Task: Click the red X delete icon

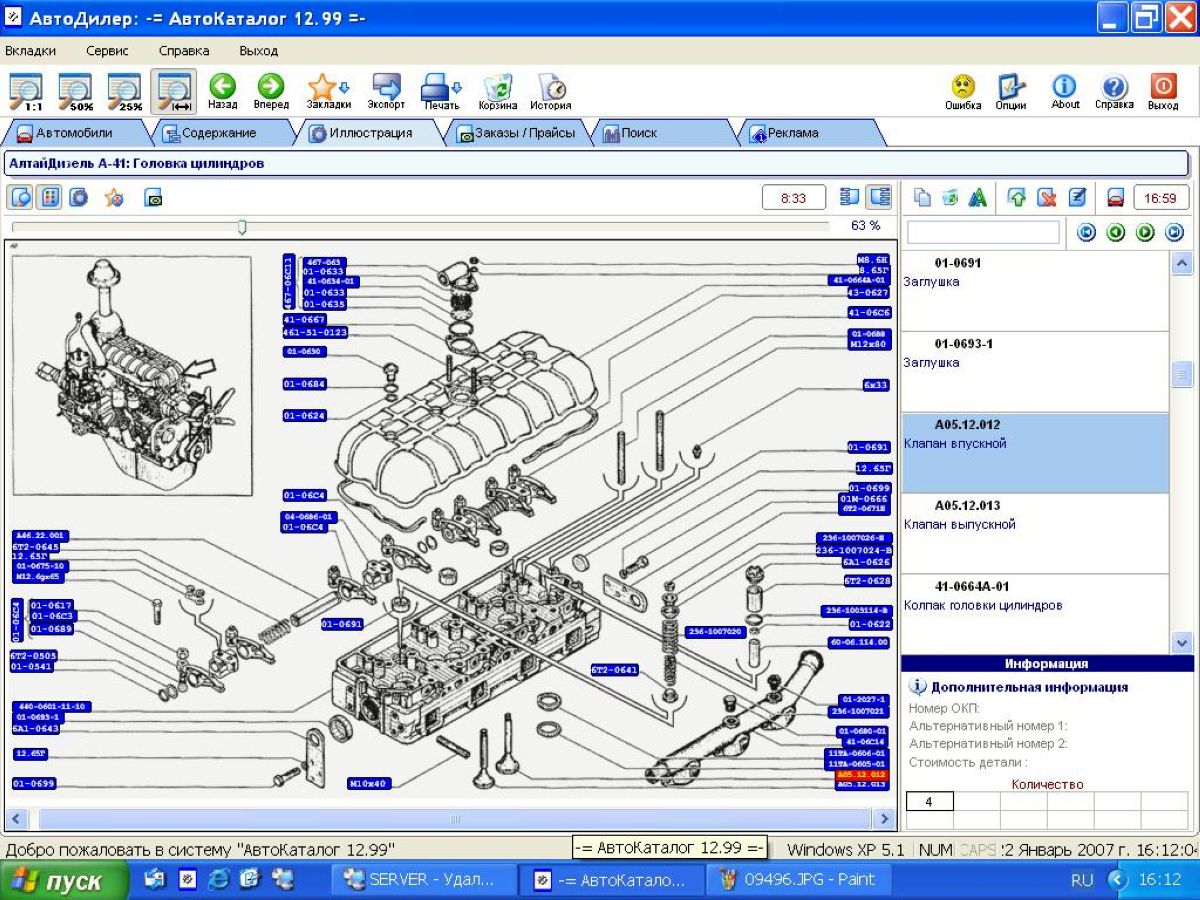Action: pyautogui.click(x=1047, y=198)
